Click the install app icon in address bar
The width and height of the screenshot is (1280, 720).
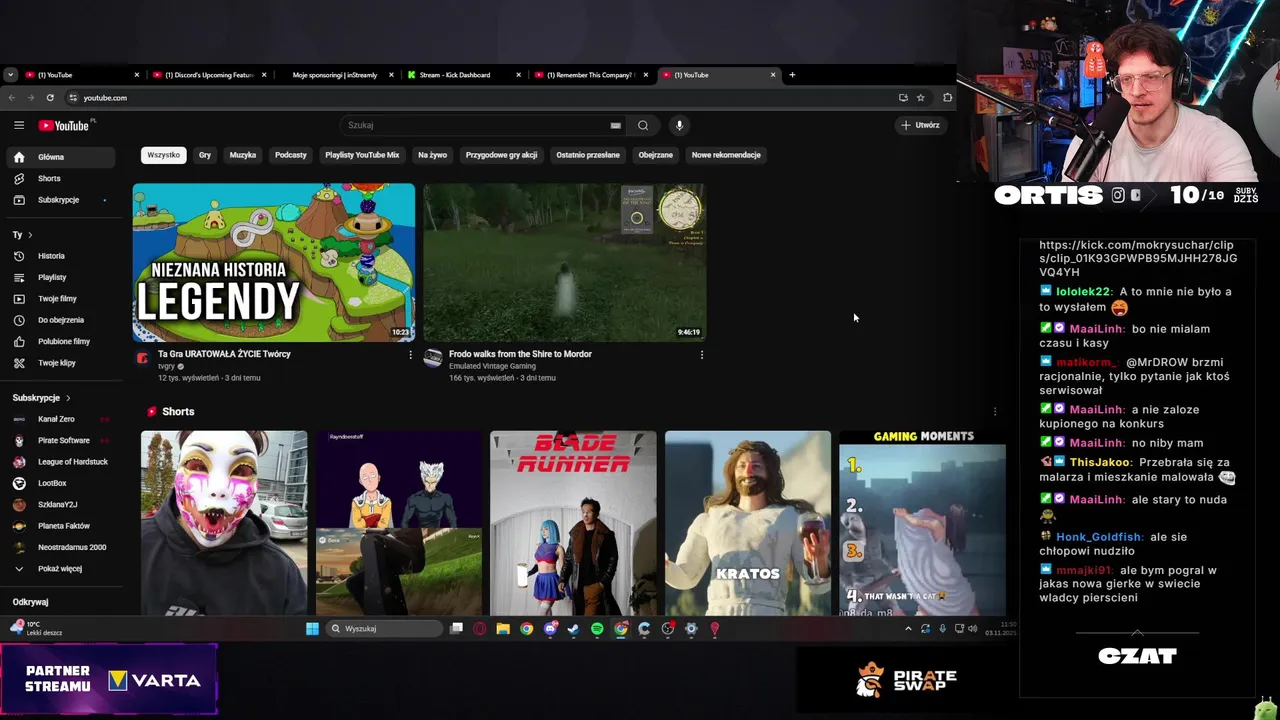coord(903,98)
